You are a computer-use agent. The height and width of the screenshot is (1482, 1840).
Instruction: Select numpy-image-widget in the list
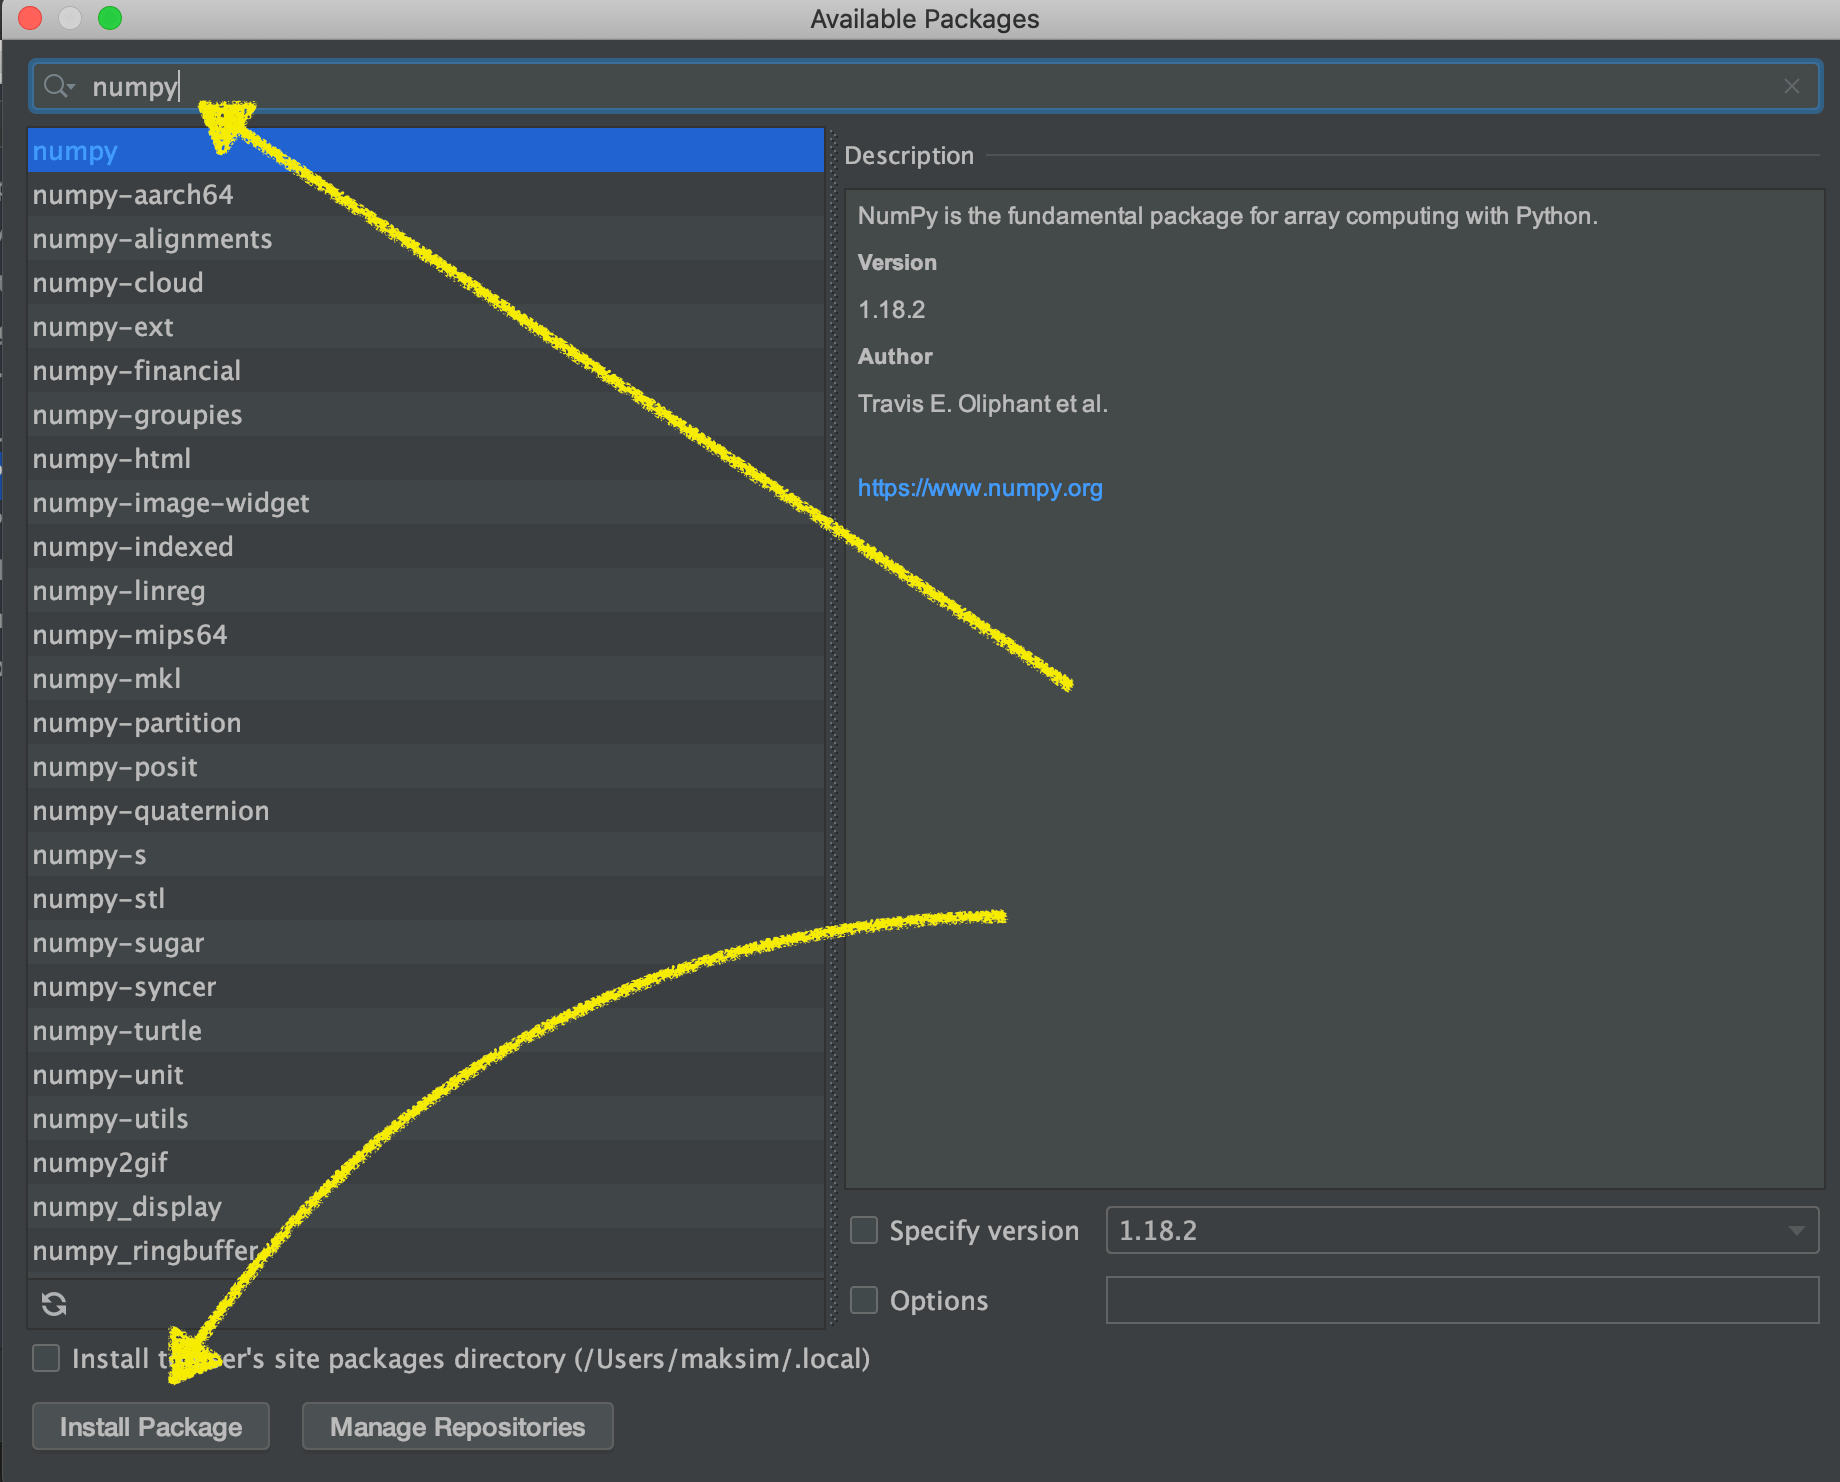coord(426,502)
